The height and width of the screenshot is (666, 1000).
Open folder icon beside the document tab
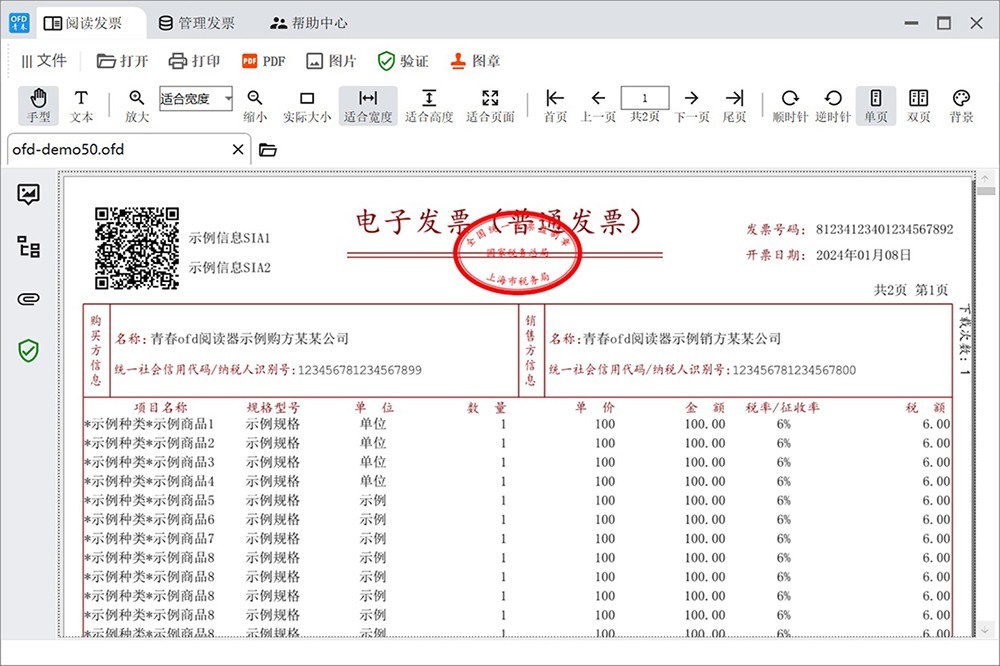point(267,150)
